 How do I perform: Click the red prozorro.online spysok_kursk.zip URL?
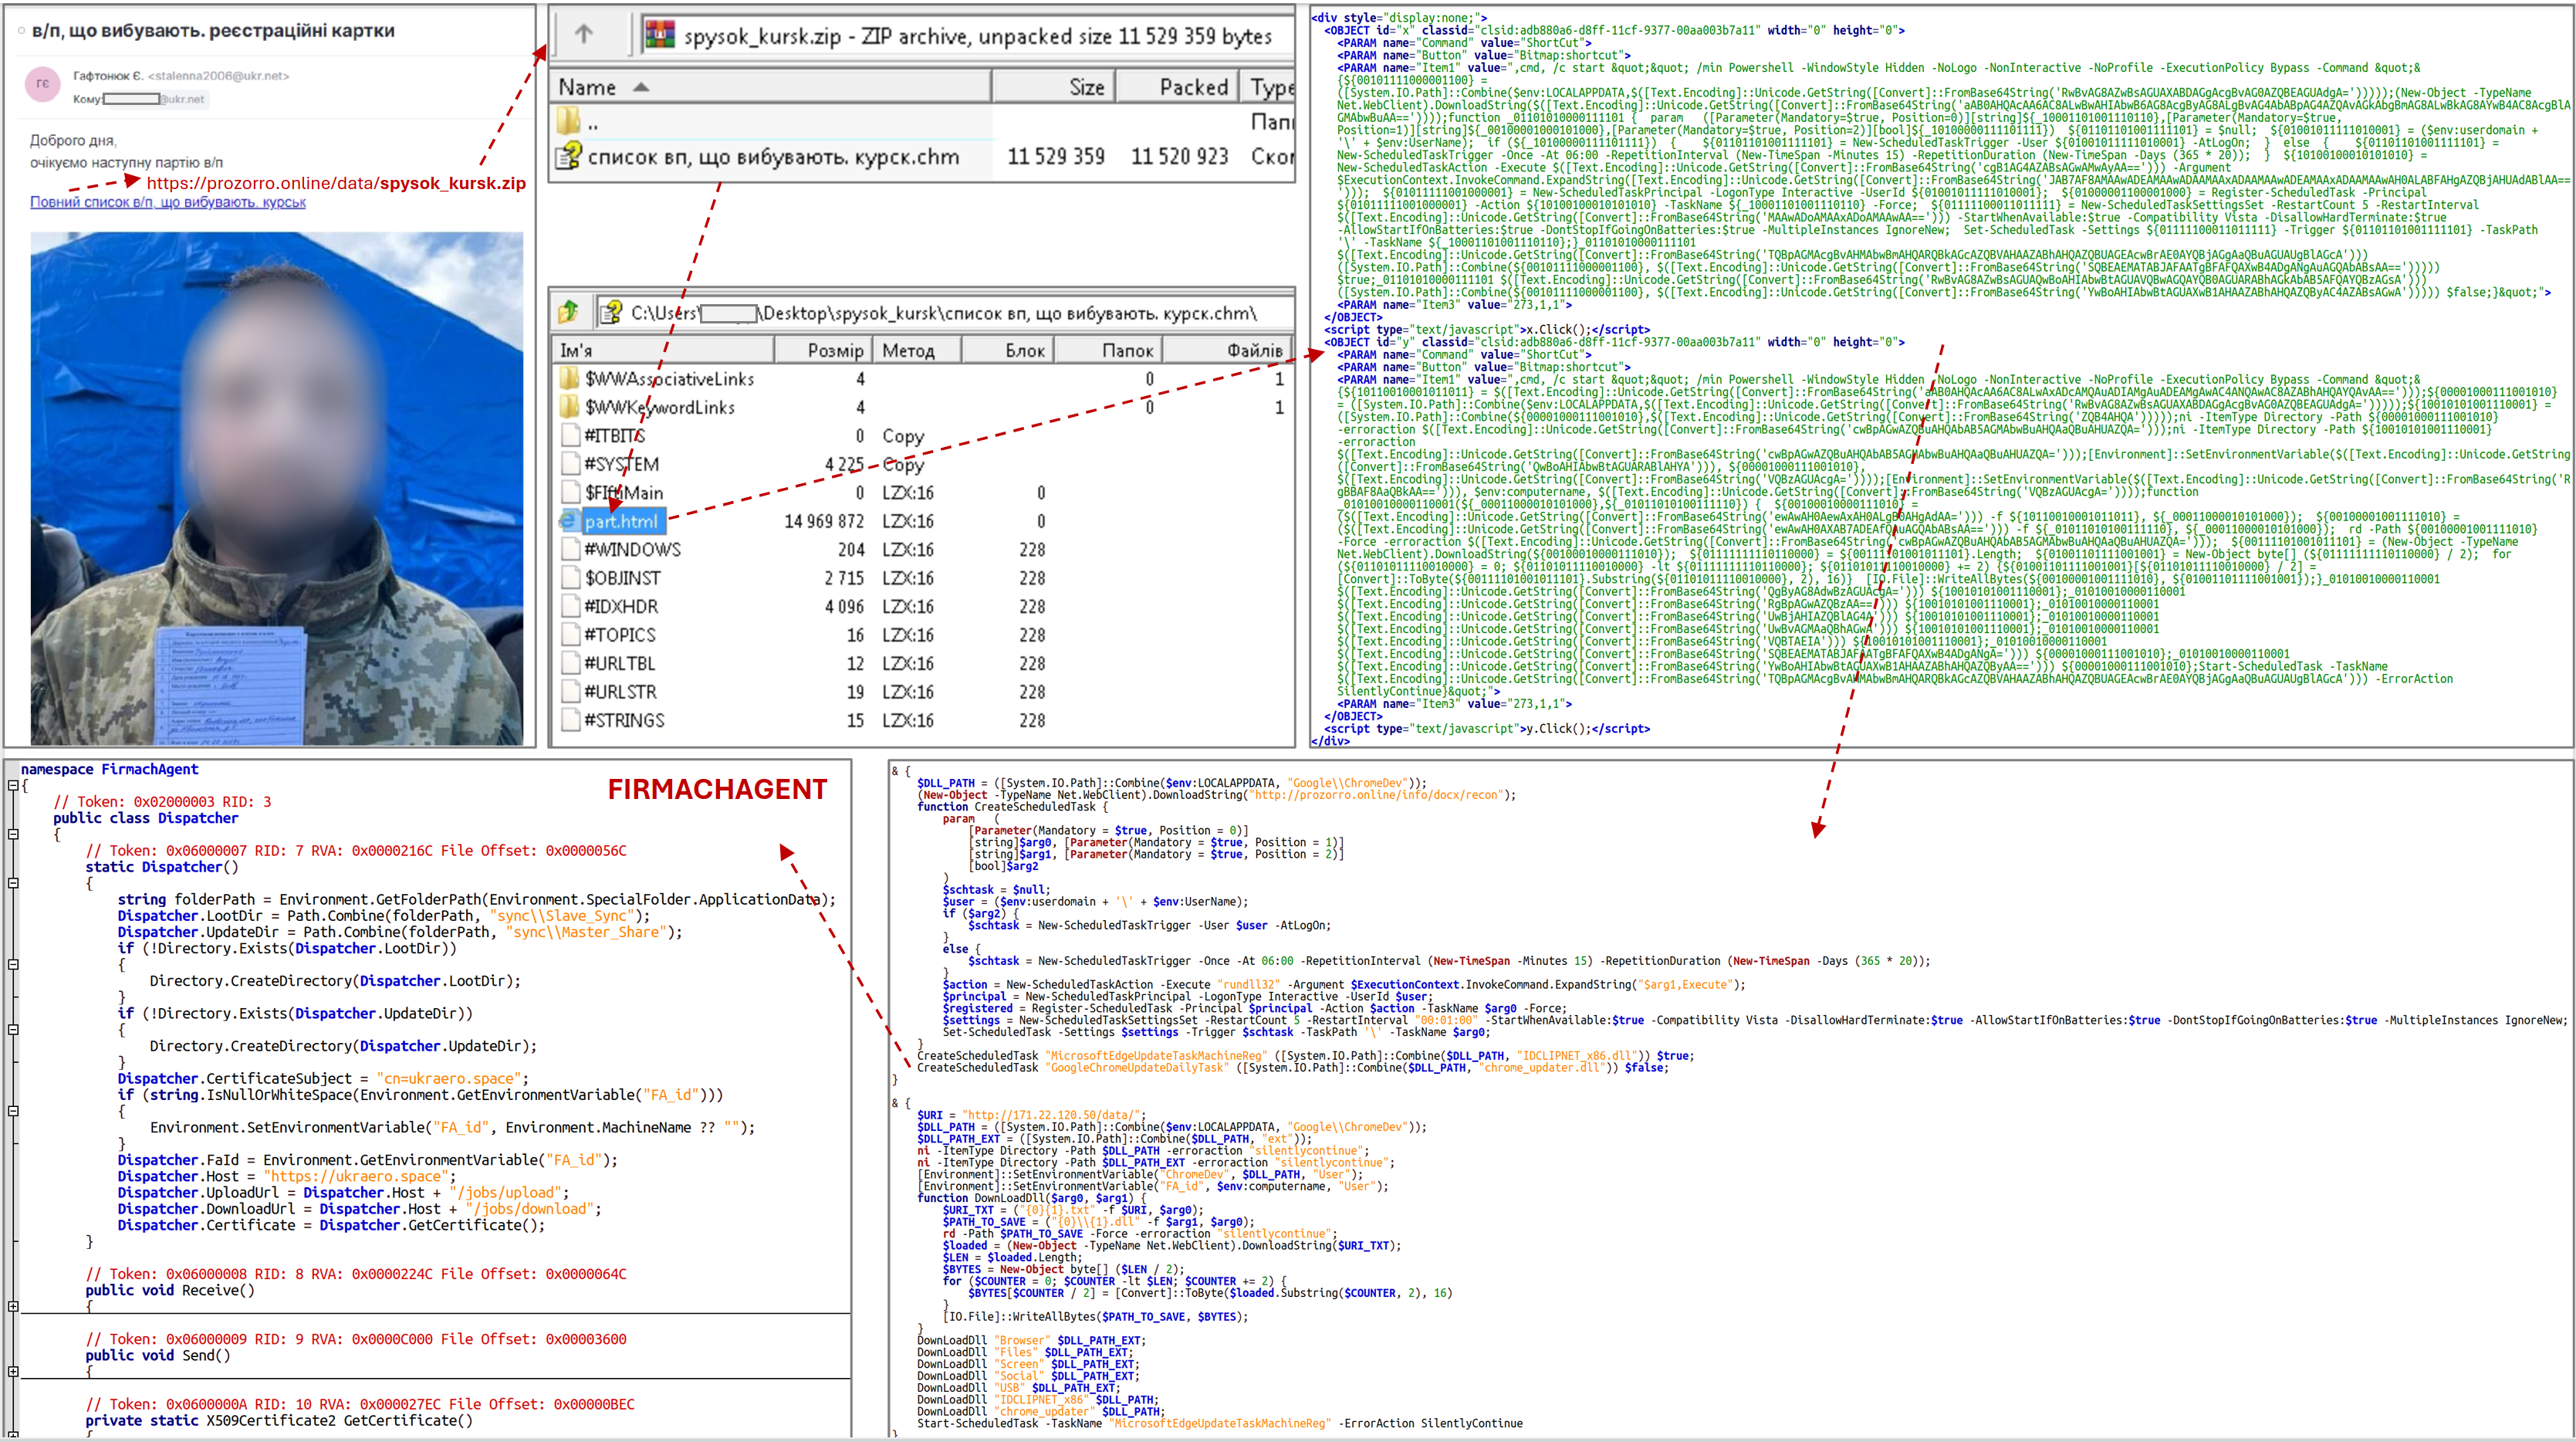pos(335,183)
